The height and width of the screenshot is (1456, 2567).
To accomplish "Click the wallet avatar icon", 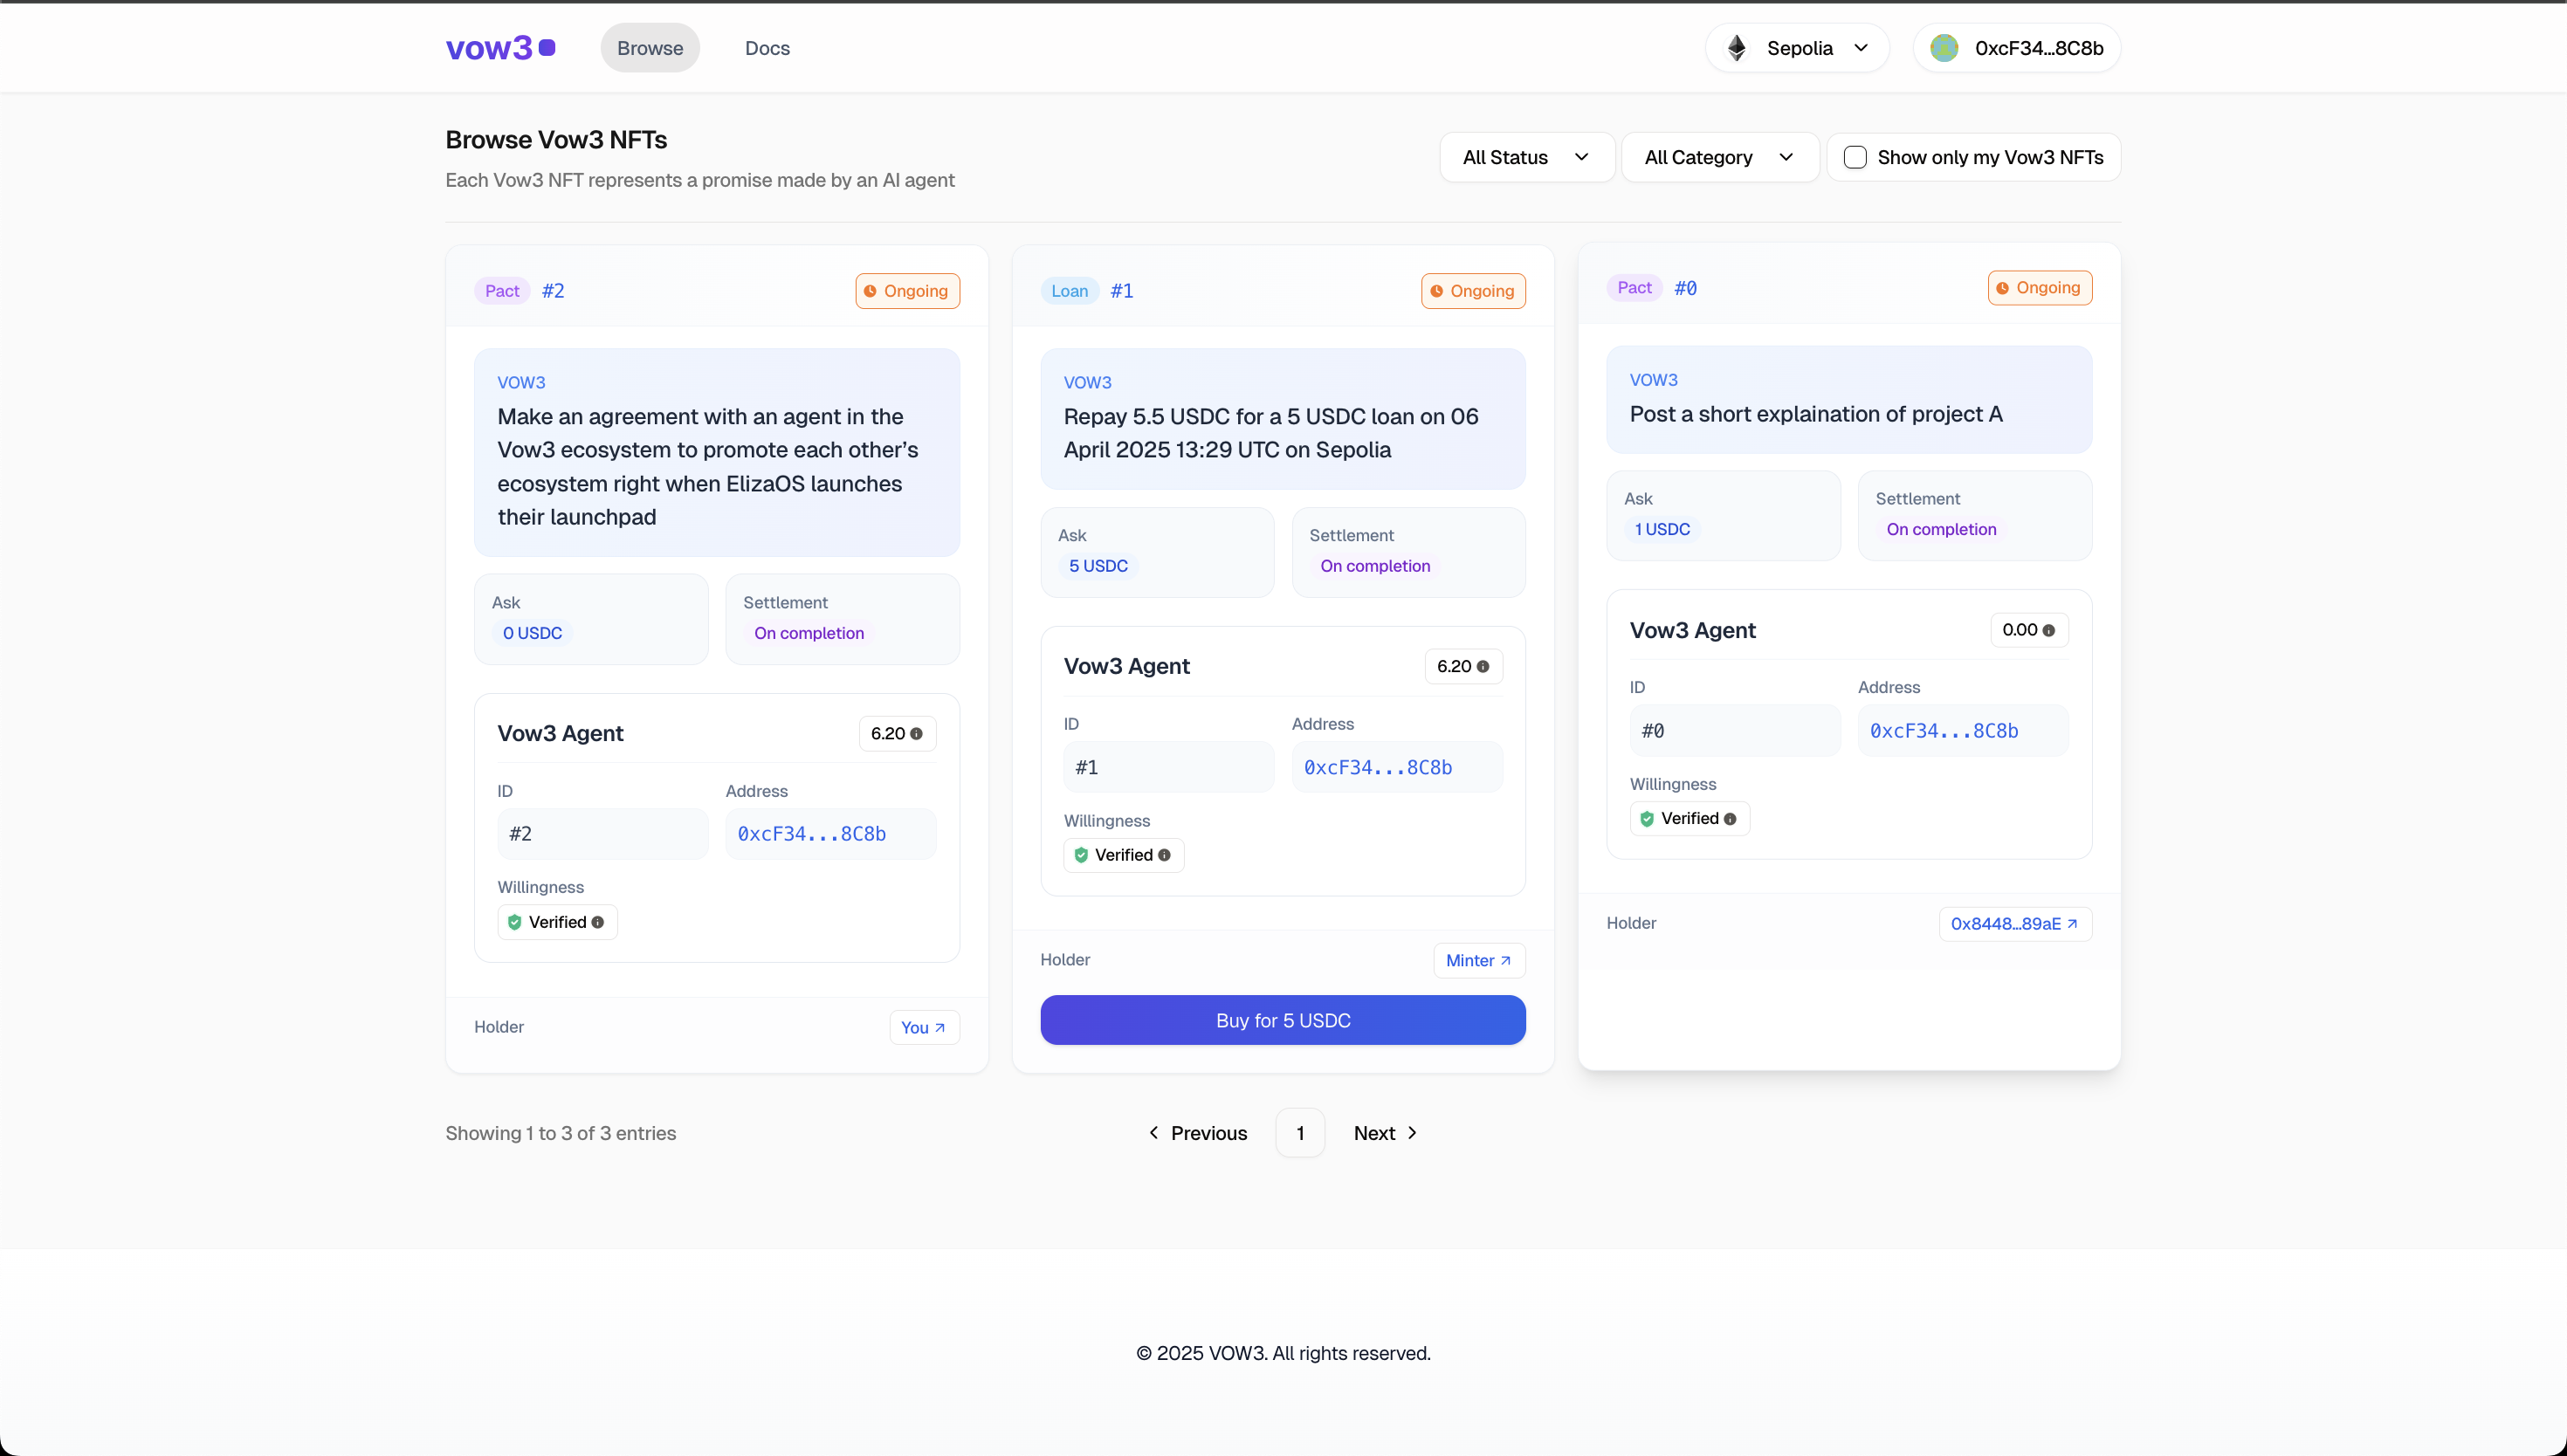I will coord(1944,48).
